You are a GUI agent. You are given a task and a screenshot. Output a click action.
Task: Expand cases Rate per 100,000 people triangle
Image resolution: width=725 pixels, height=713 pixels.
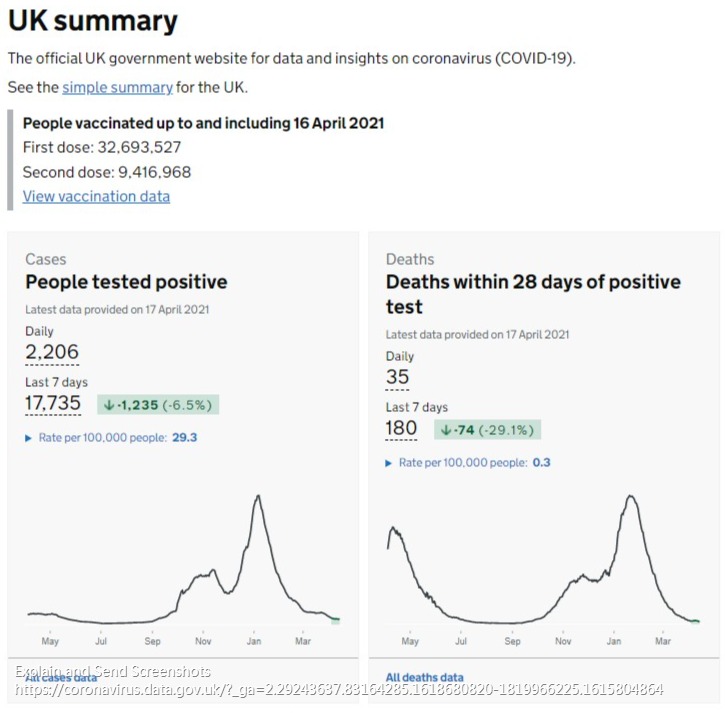(x=28, y=437)
